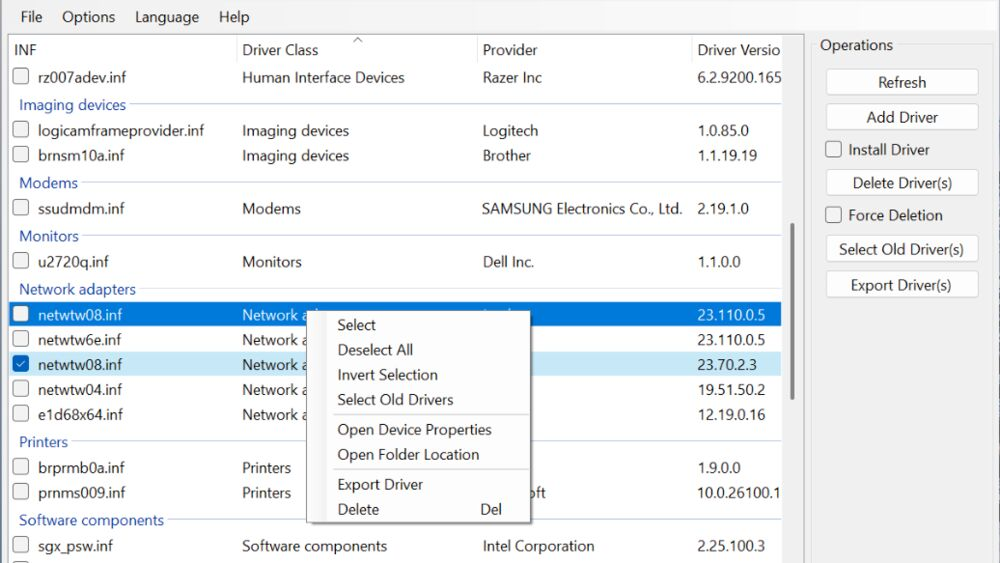The image size is (1000, 563).
Task: Sort by the Driver Version column header
Action: [x=739, y=50]
